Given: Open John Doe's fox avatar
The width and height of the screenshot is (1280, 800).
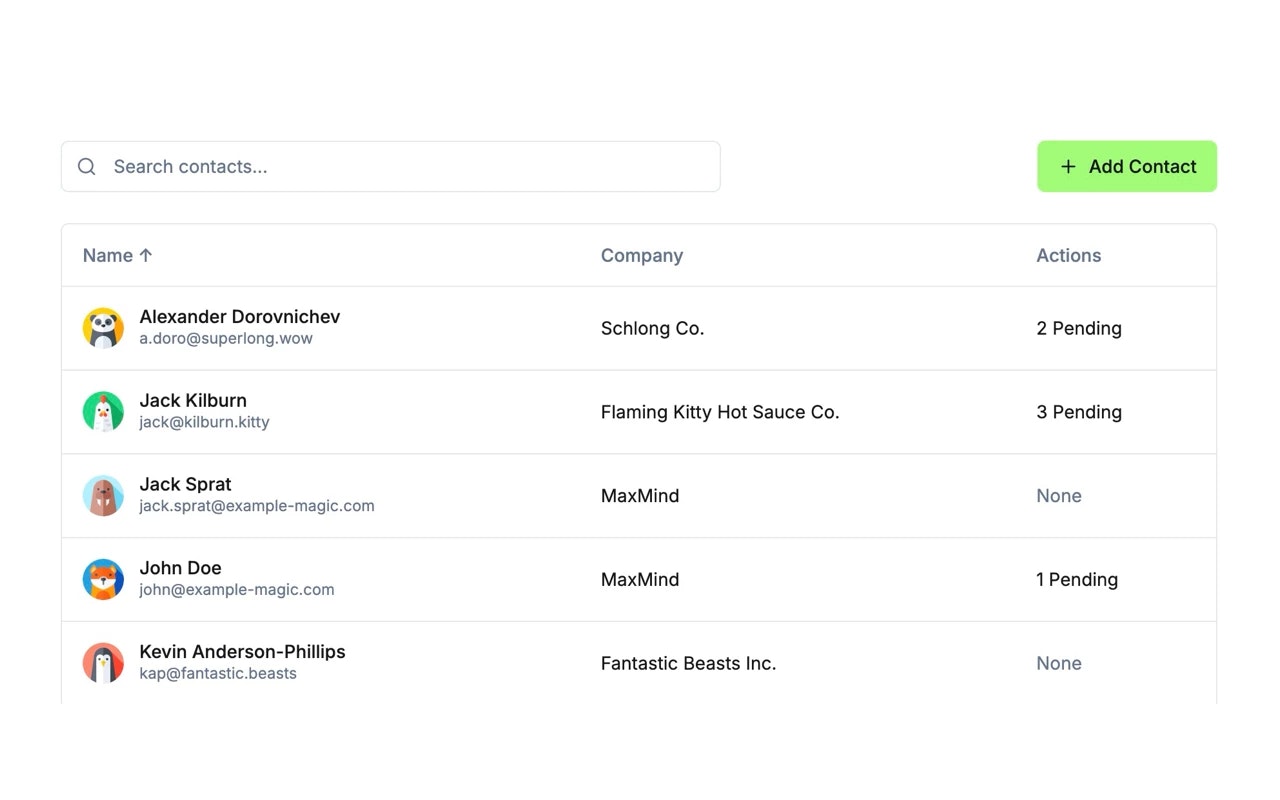Looking at the screenshot, I should click(x=103, y=580).
